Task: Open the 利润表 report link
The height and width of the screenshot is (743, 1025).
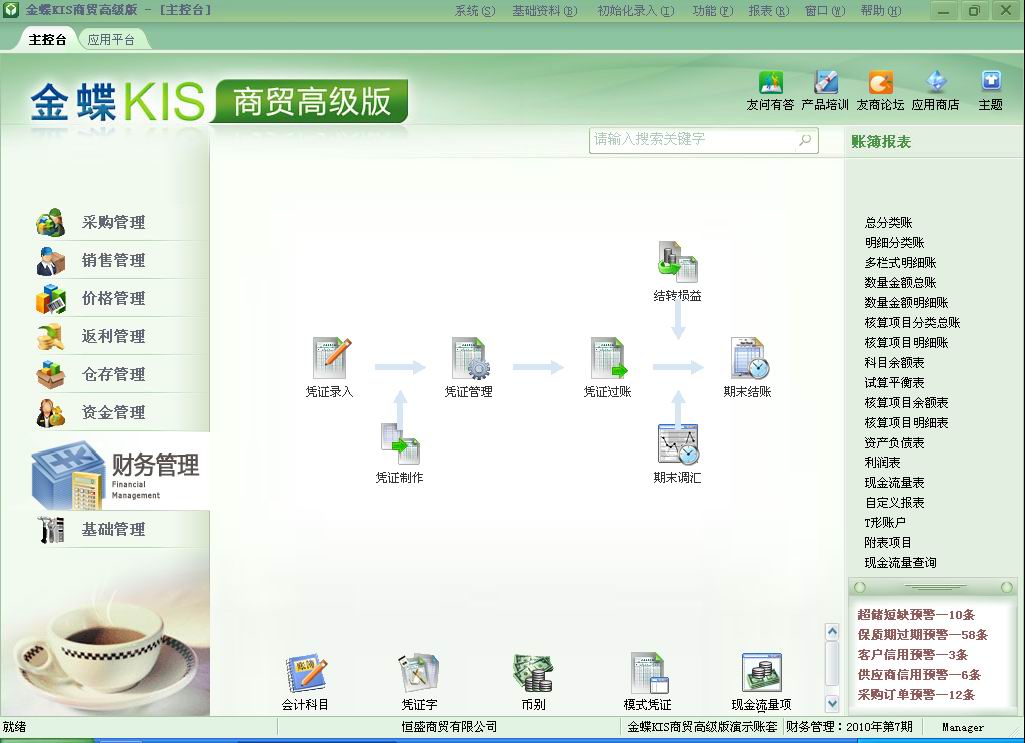Action: 882,463
